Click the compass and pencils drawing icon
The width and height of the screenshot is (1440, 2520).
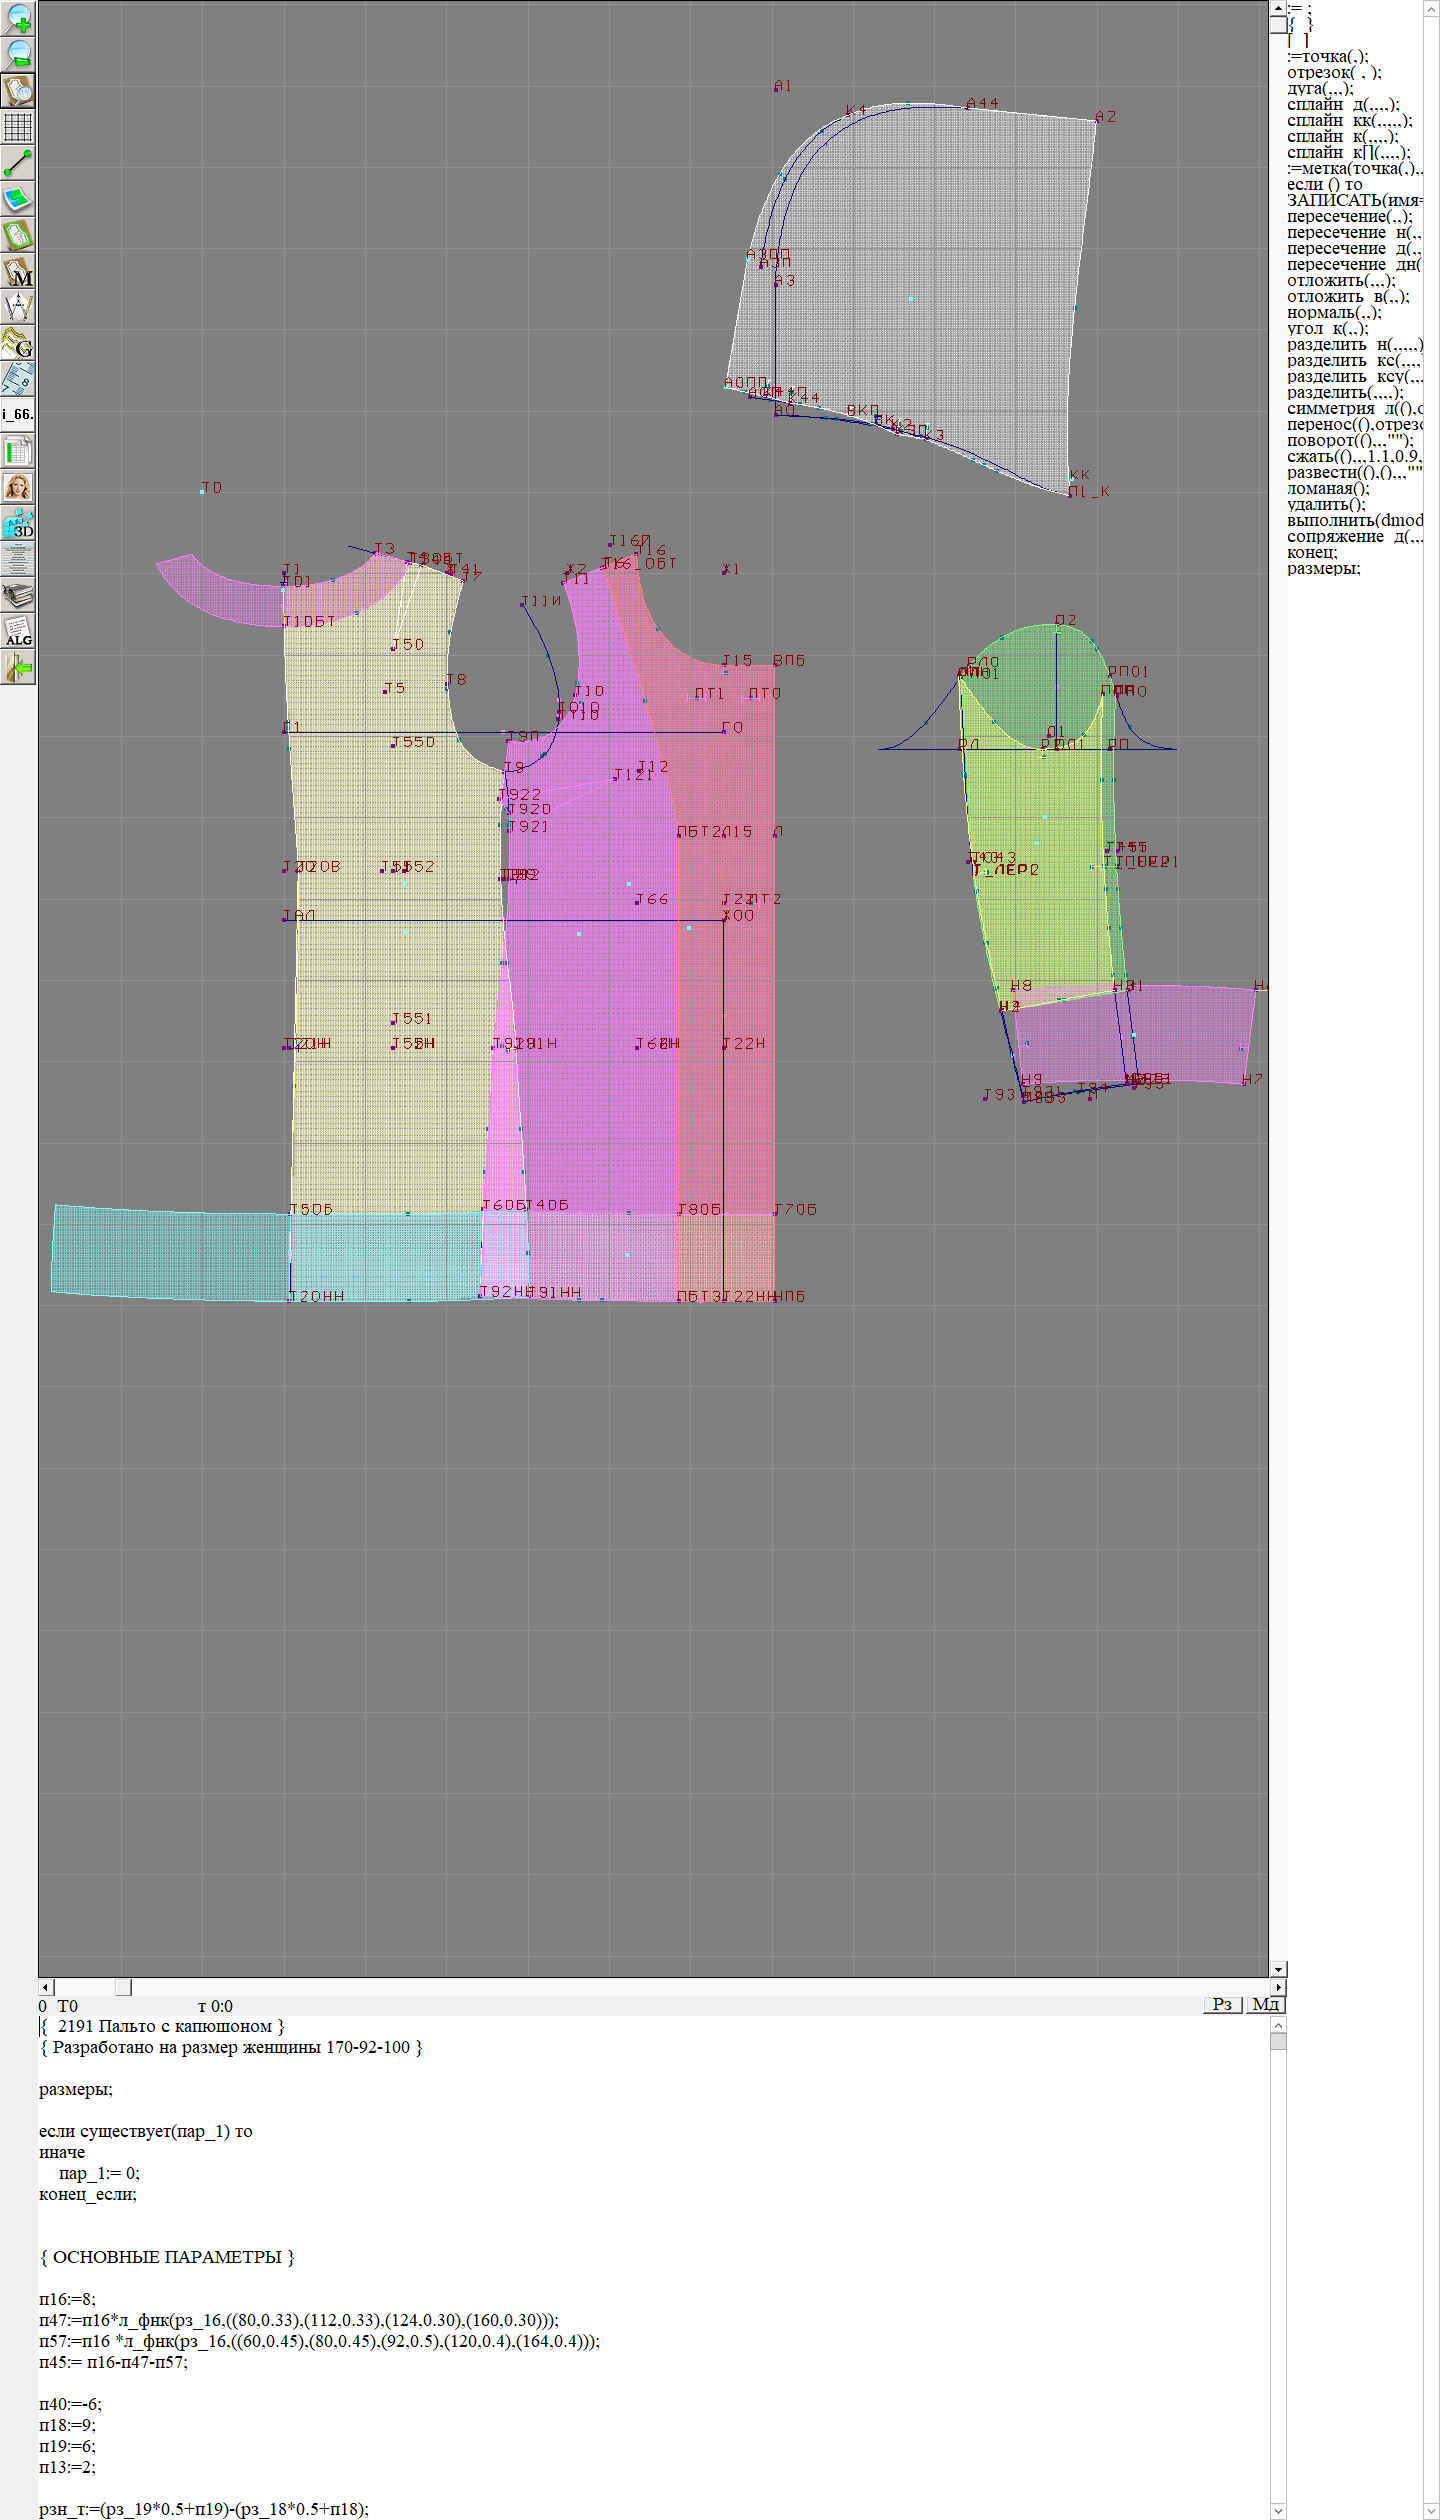(18, 307)
